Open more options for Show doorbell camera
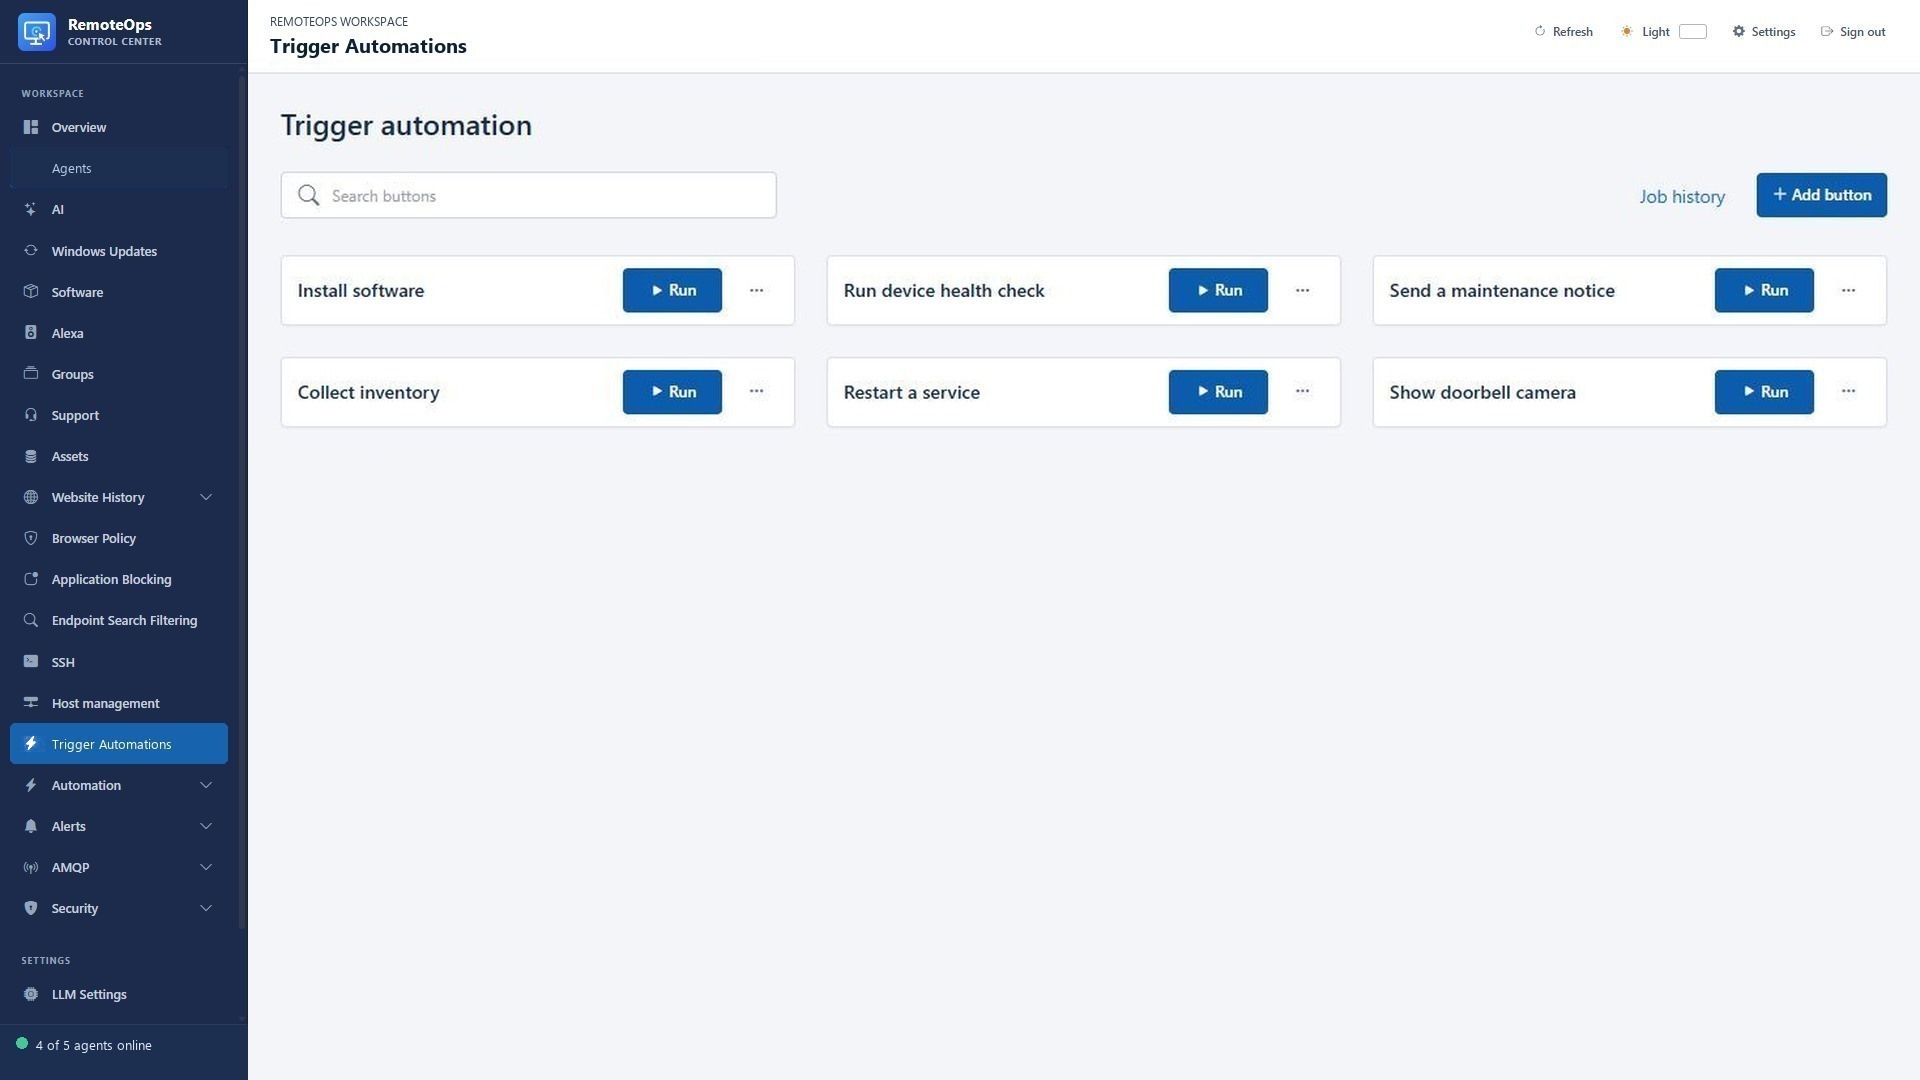Image resolution: width=1920 pixels, height=1080 pixels. tap(1849, 391)
